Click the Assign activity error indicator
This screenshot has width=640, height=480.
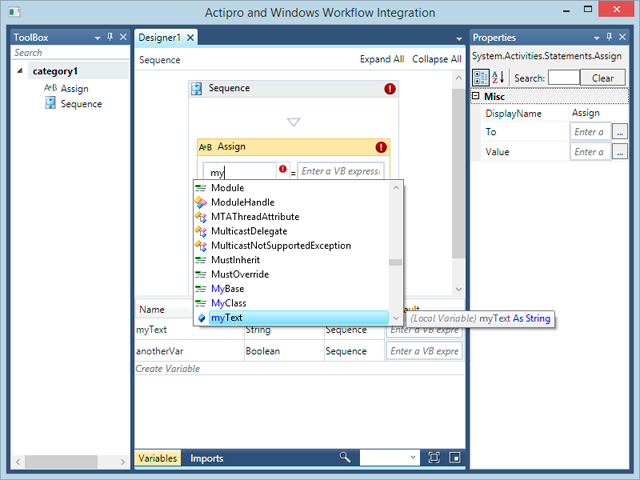[381, 147]
